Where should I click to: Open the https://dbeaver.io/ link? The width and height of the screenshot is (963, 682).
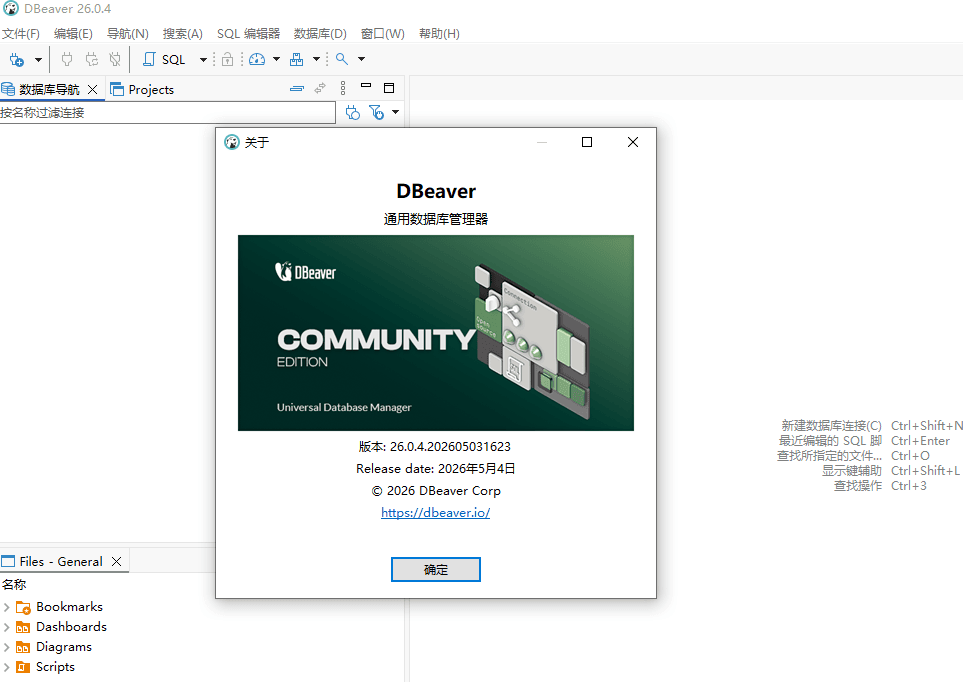point(435,512)
